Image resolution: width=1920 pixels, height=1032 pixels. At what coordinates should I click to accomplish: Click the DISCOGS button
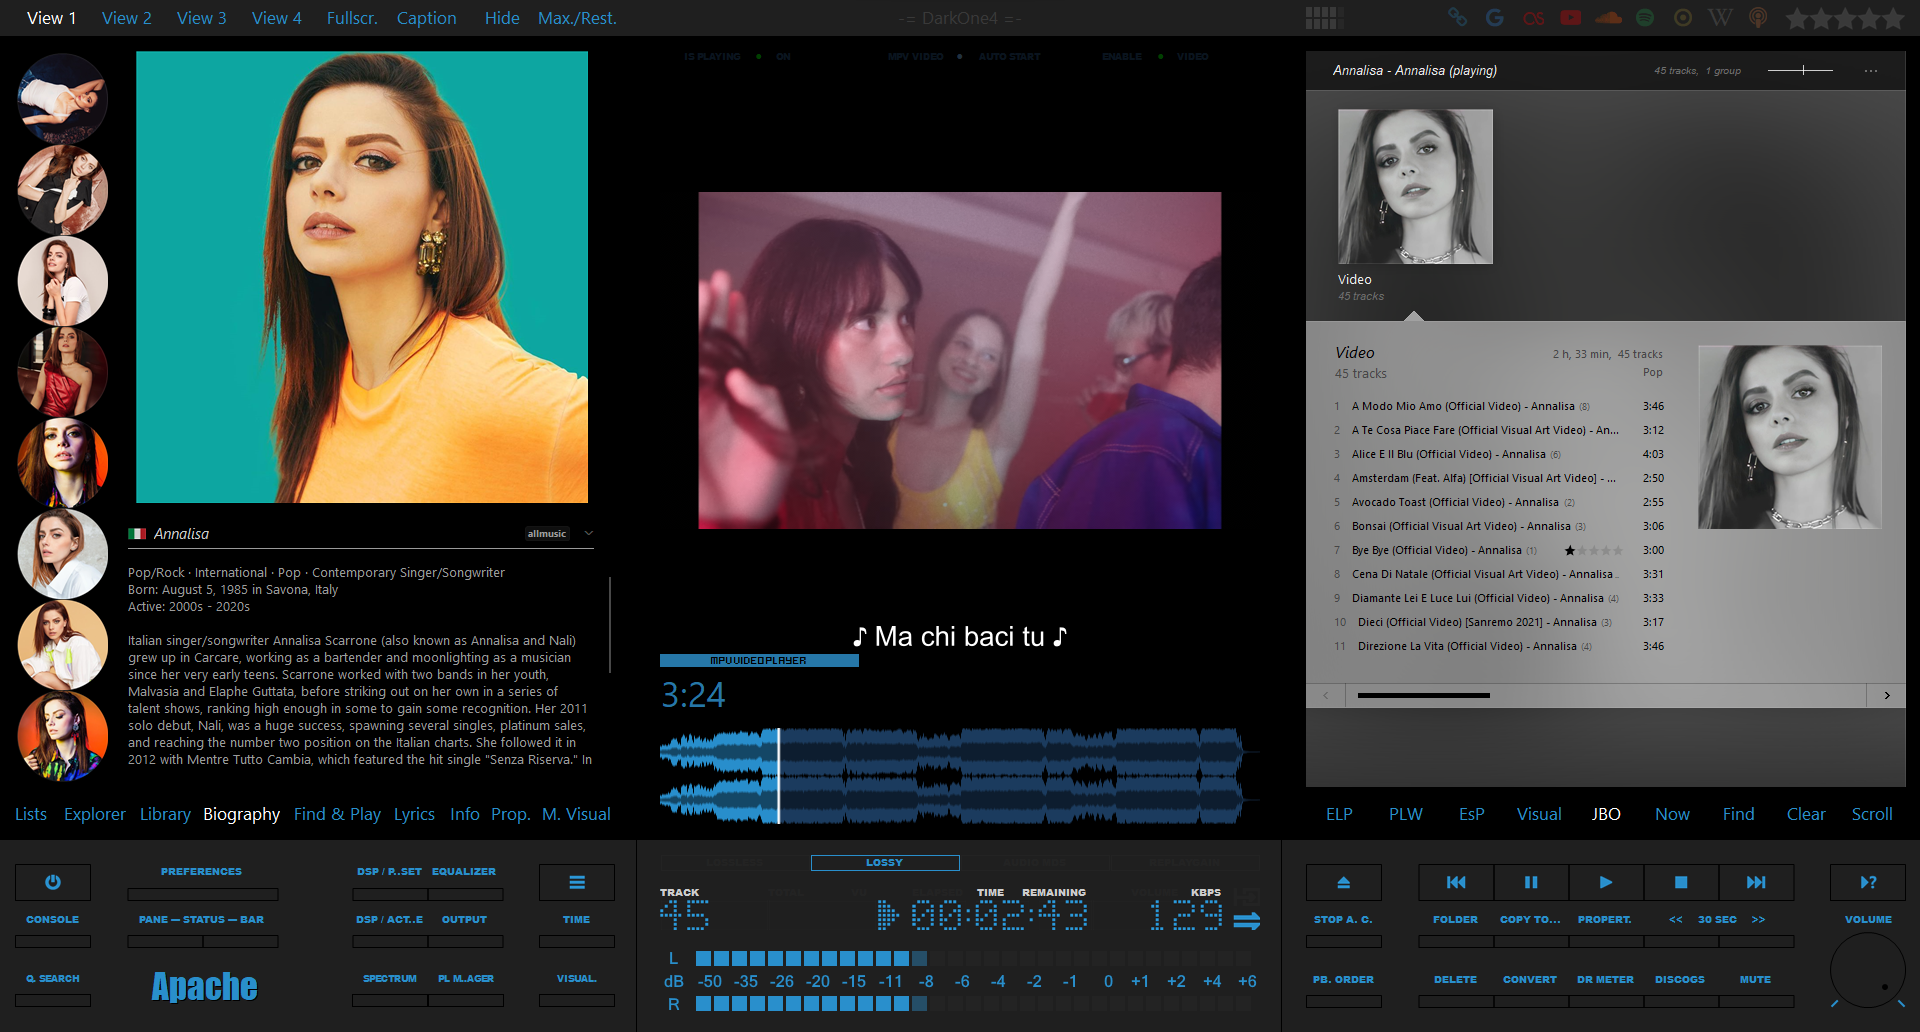pyautogui.click(x=1680, y=980)
